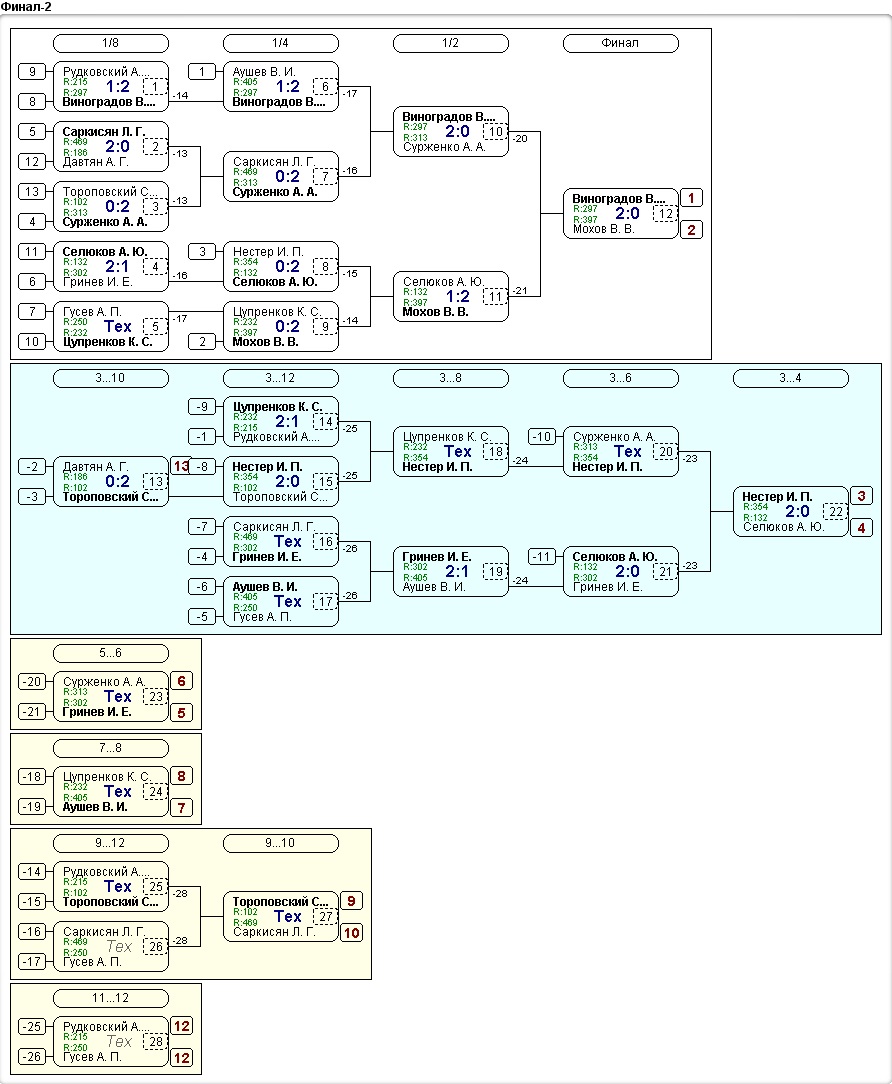Click the 1/4 round header

pos(281,43)
